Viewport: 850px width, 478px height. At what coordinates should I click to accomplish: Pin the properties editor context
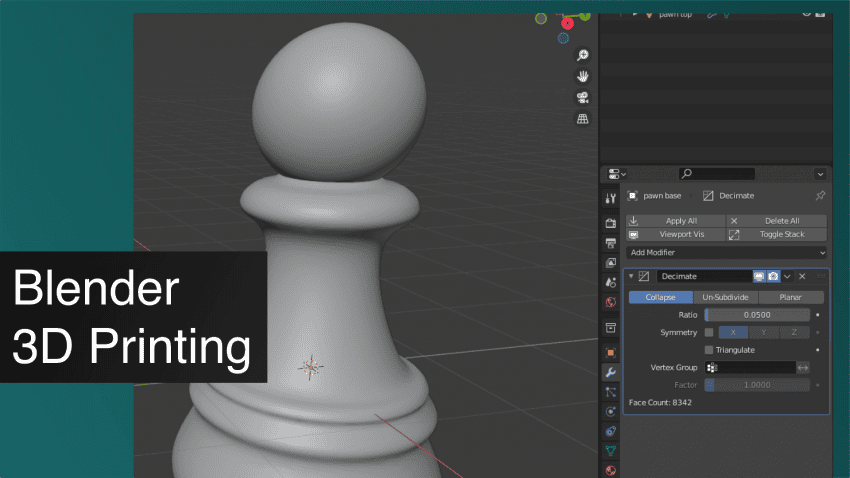click(x=820, y=196)
